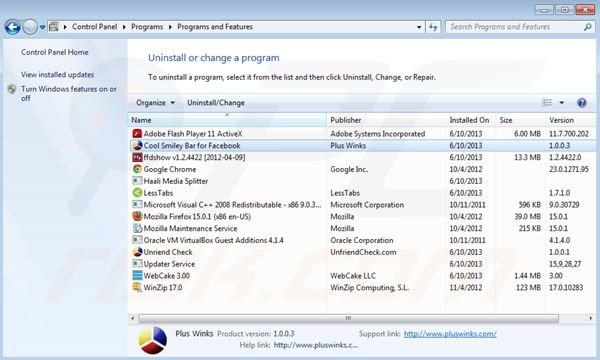
Task: Select WinZip 17.0 program name
Action: pos(163,287)
